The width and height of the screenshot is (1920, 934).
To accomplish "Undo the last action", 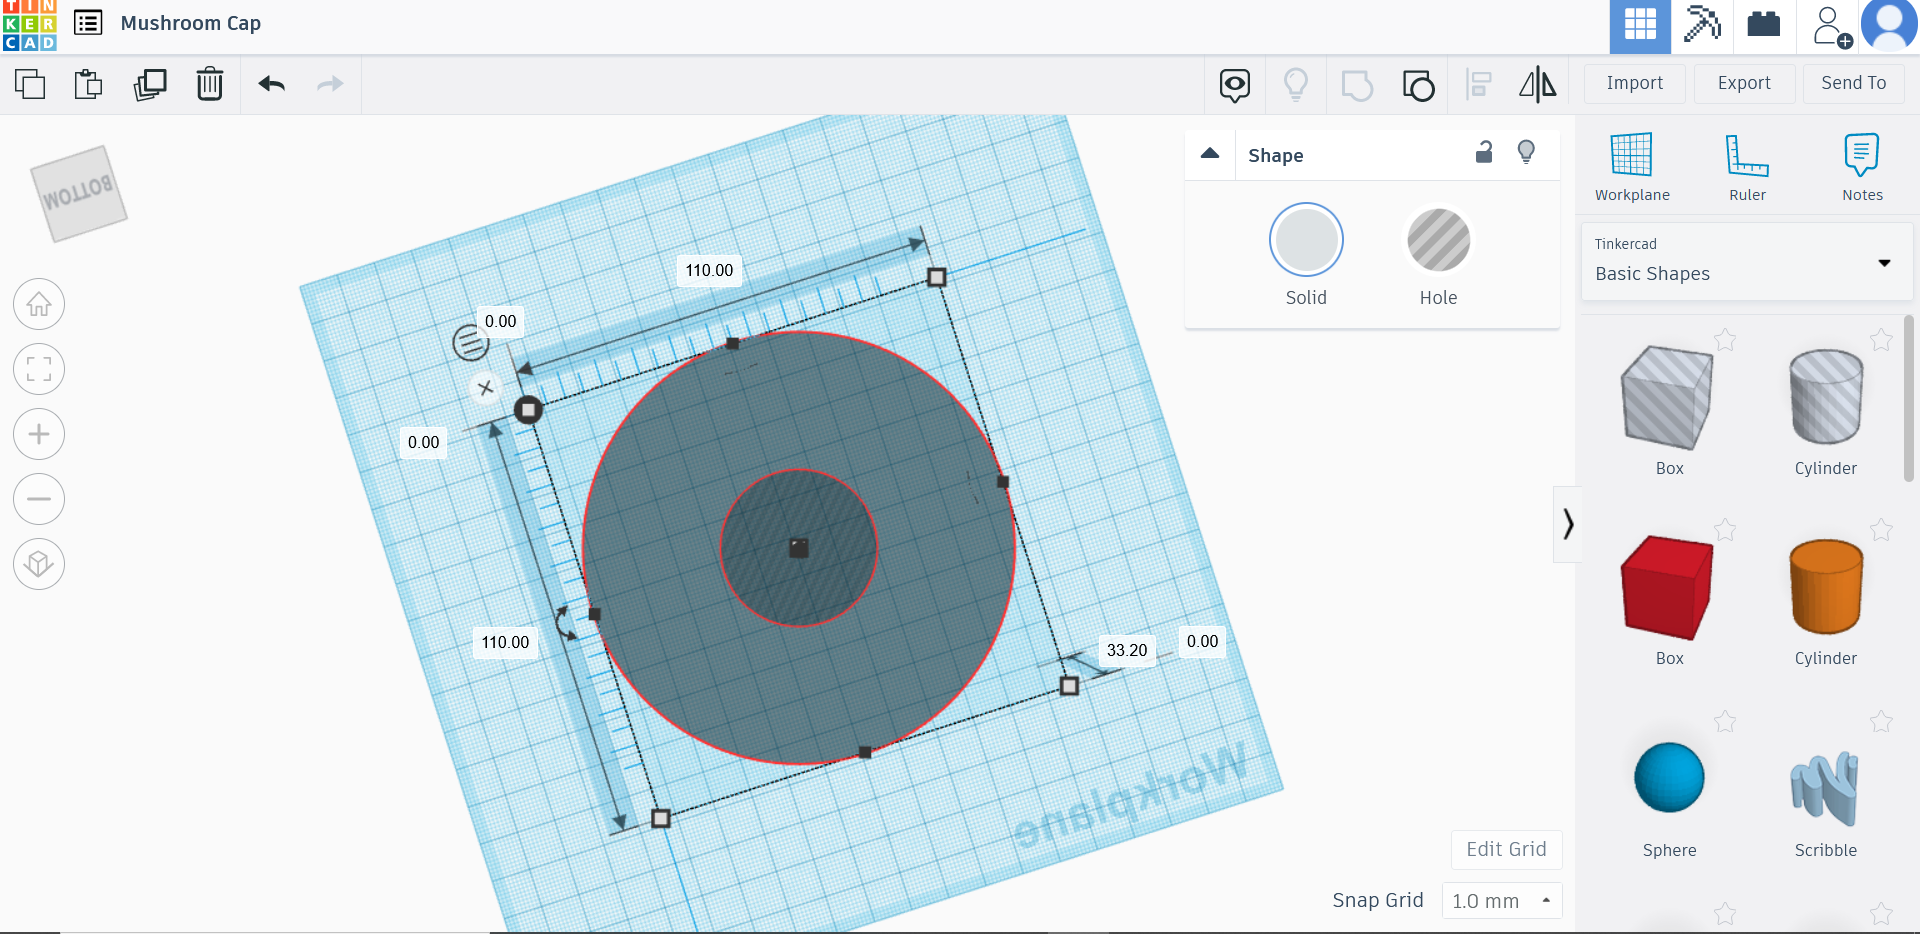I will 270,85.
